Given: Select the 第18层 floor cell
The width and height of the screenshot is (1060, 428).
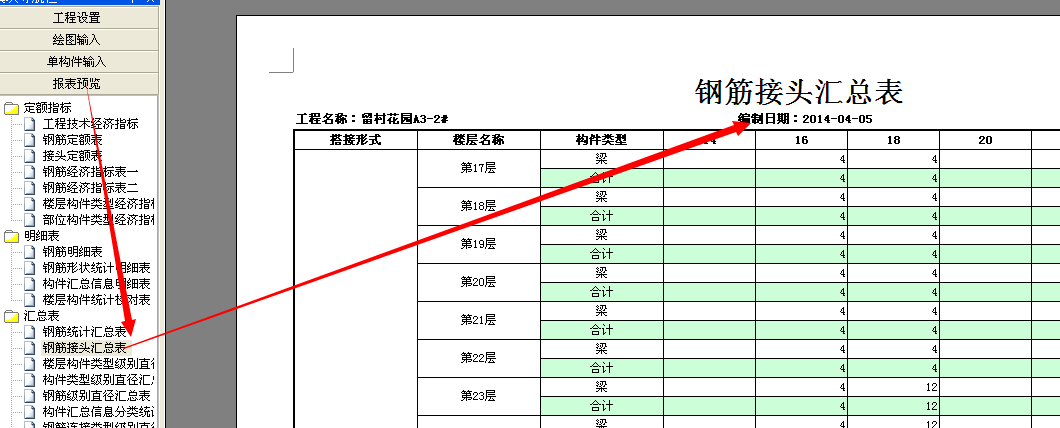Looking at the screenshot, I should [479, 206].
